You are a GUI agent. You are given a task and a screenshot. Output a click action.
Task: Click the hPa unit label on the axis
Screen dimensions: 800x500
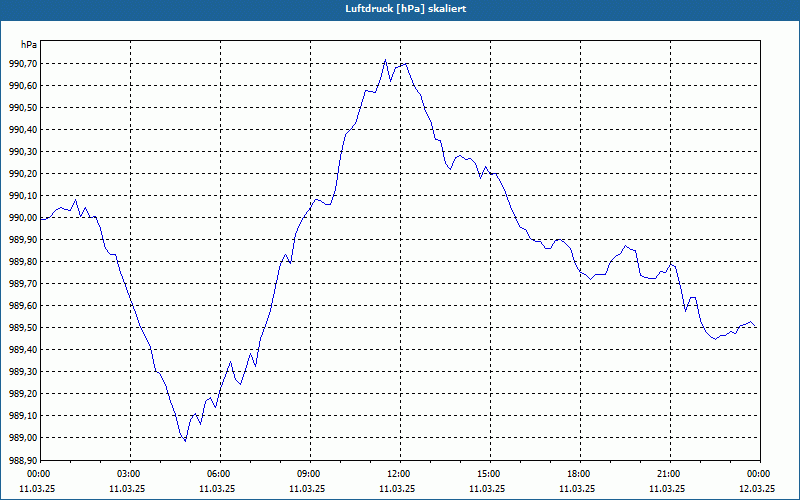(x=29, y=45)
